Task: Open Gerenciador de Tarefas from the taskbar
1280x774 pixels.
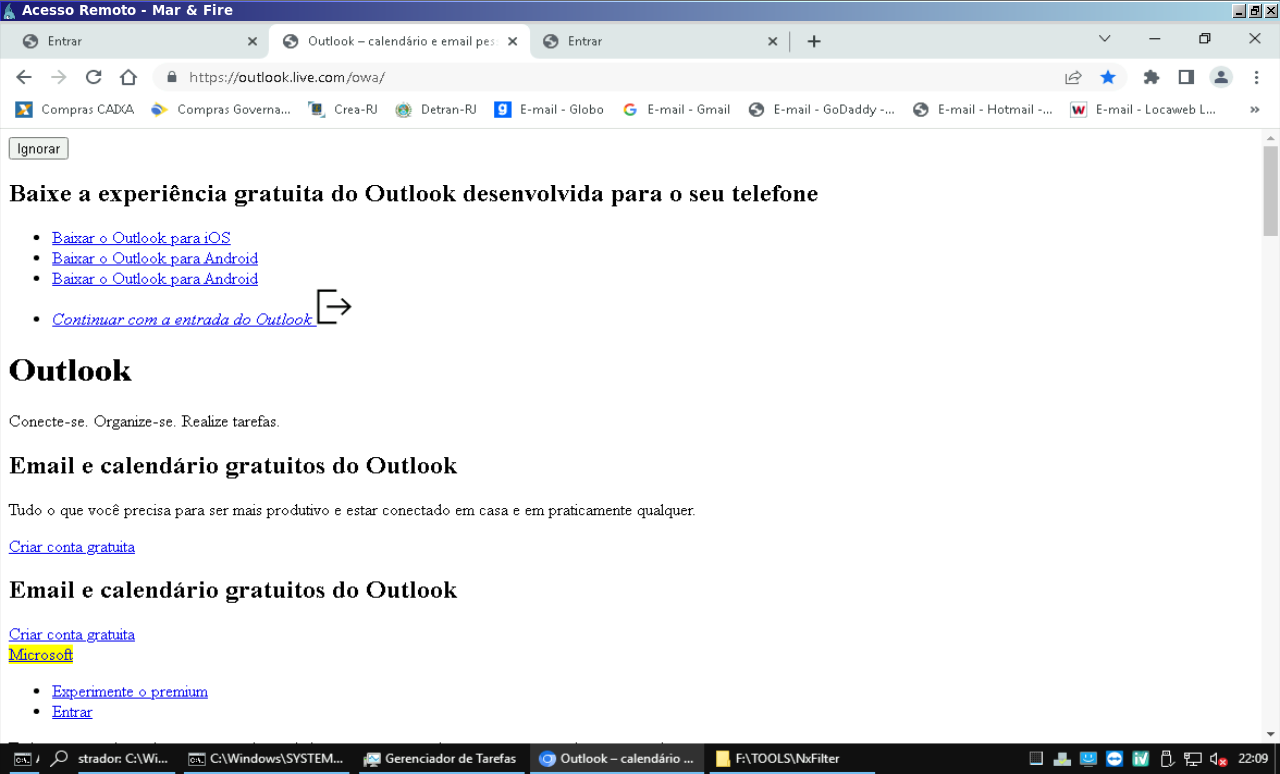Action: (440, 759)
